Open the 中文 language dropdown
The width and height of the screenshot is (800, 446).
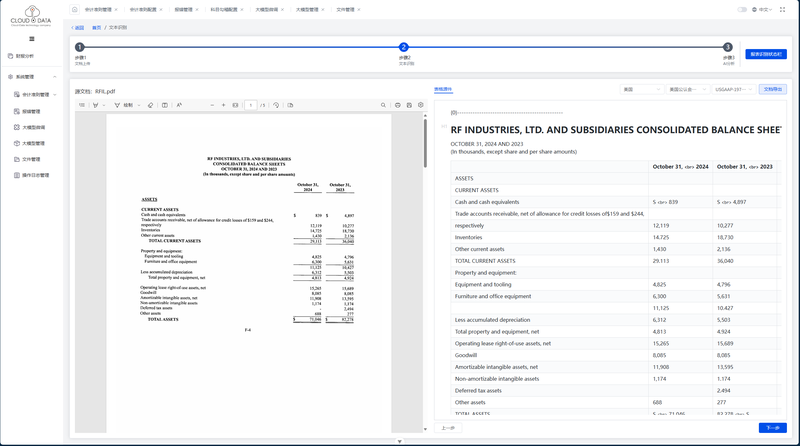(x=765, y=9)
